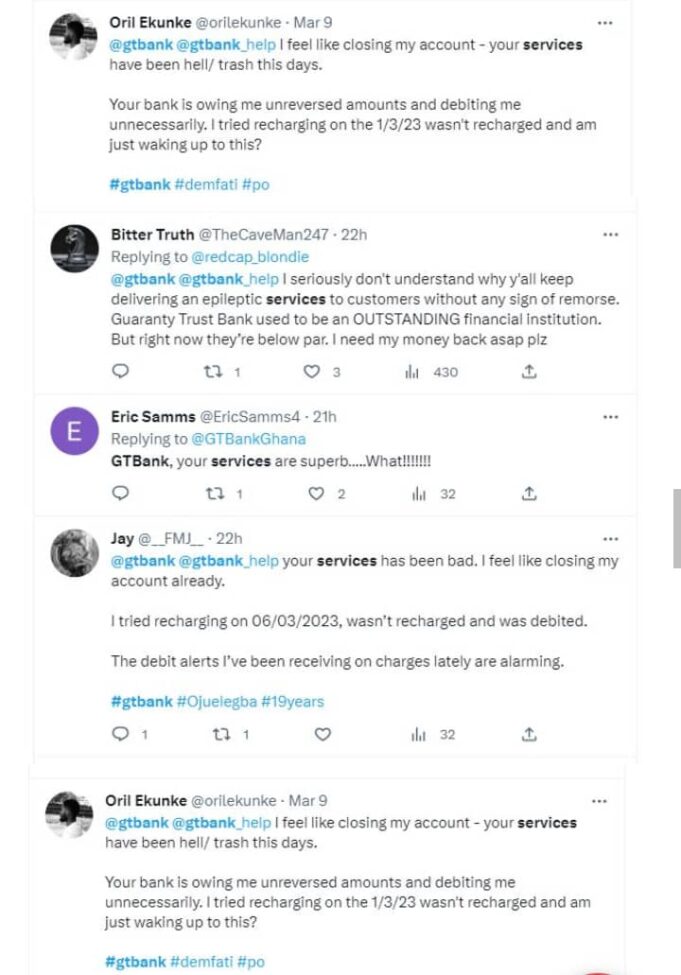Reply to Bitter Truth's tweet

pyautogui.click(x=120, y=372)
